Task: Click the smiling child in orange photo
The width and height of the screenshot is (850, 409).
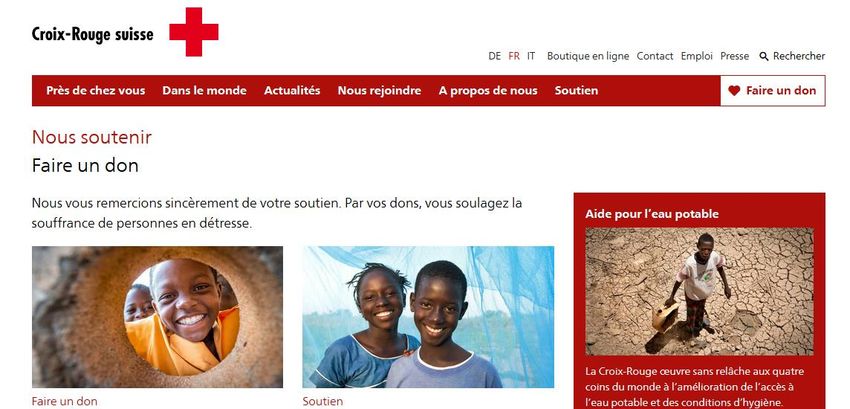Action: coord(157,317)
